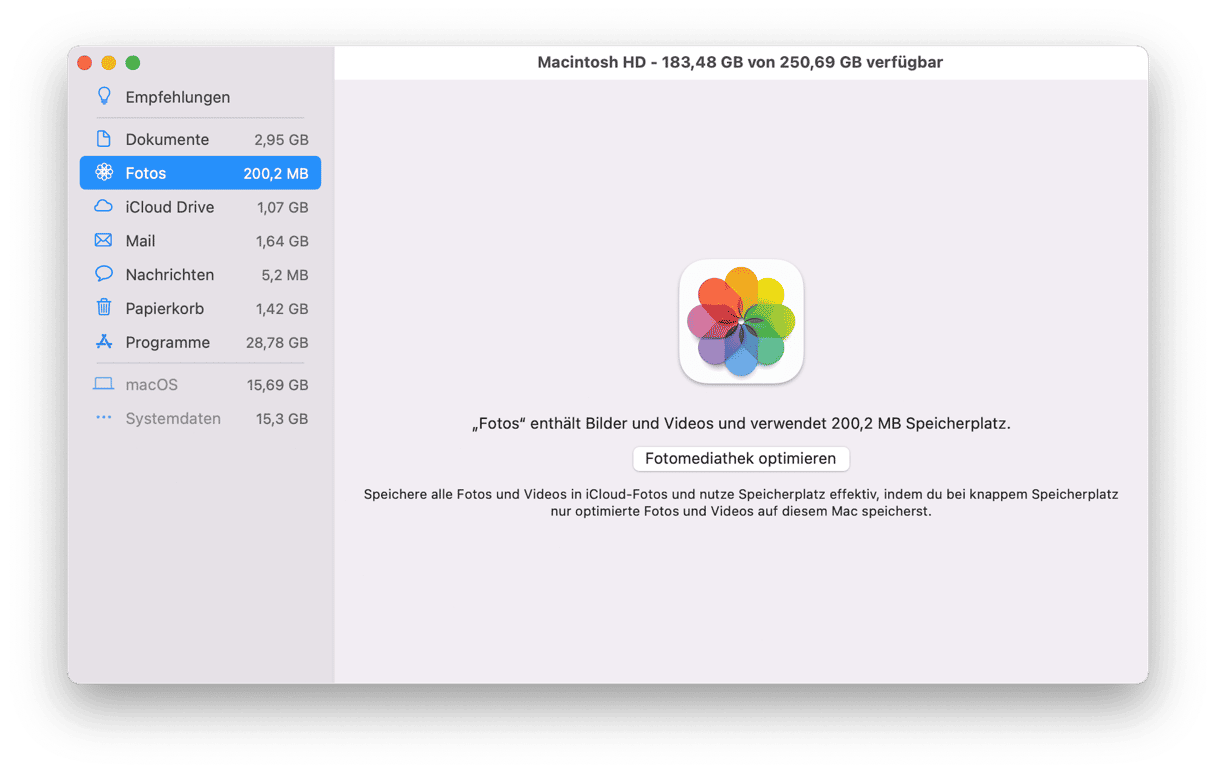Select the iCloud Drive category label

170,207
